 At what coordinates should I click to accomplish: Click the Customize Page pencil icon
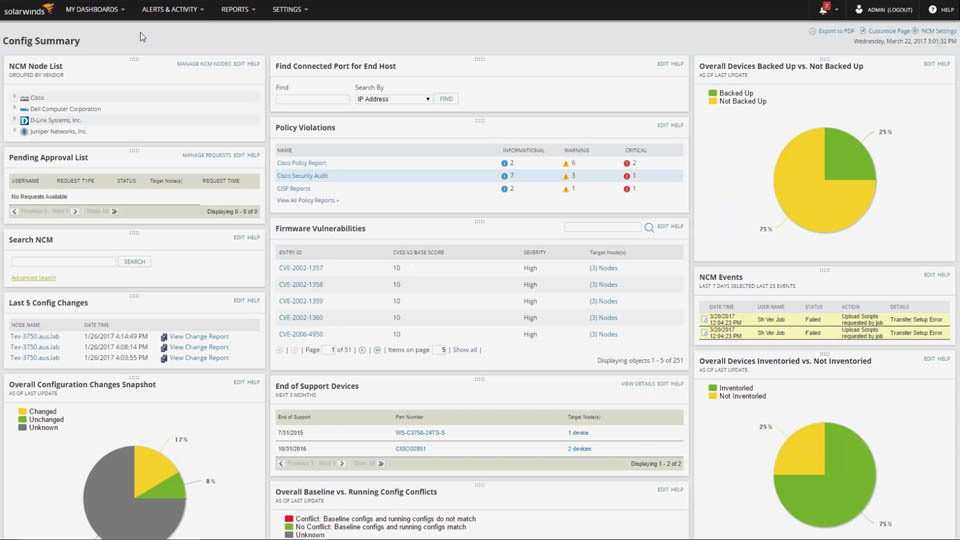pyautogui.click(x=863, y=31)
